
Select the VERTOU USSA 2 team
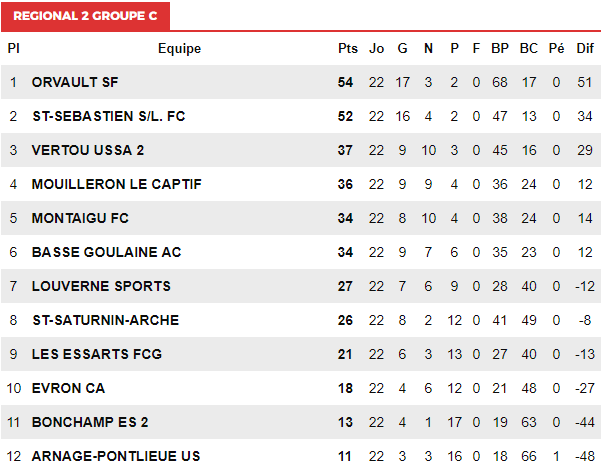pyautogui.click(x=88, y=150)
